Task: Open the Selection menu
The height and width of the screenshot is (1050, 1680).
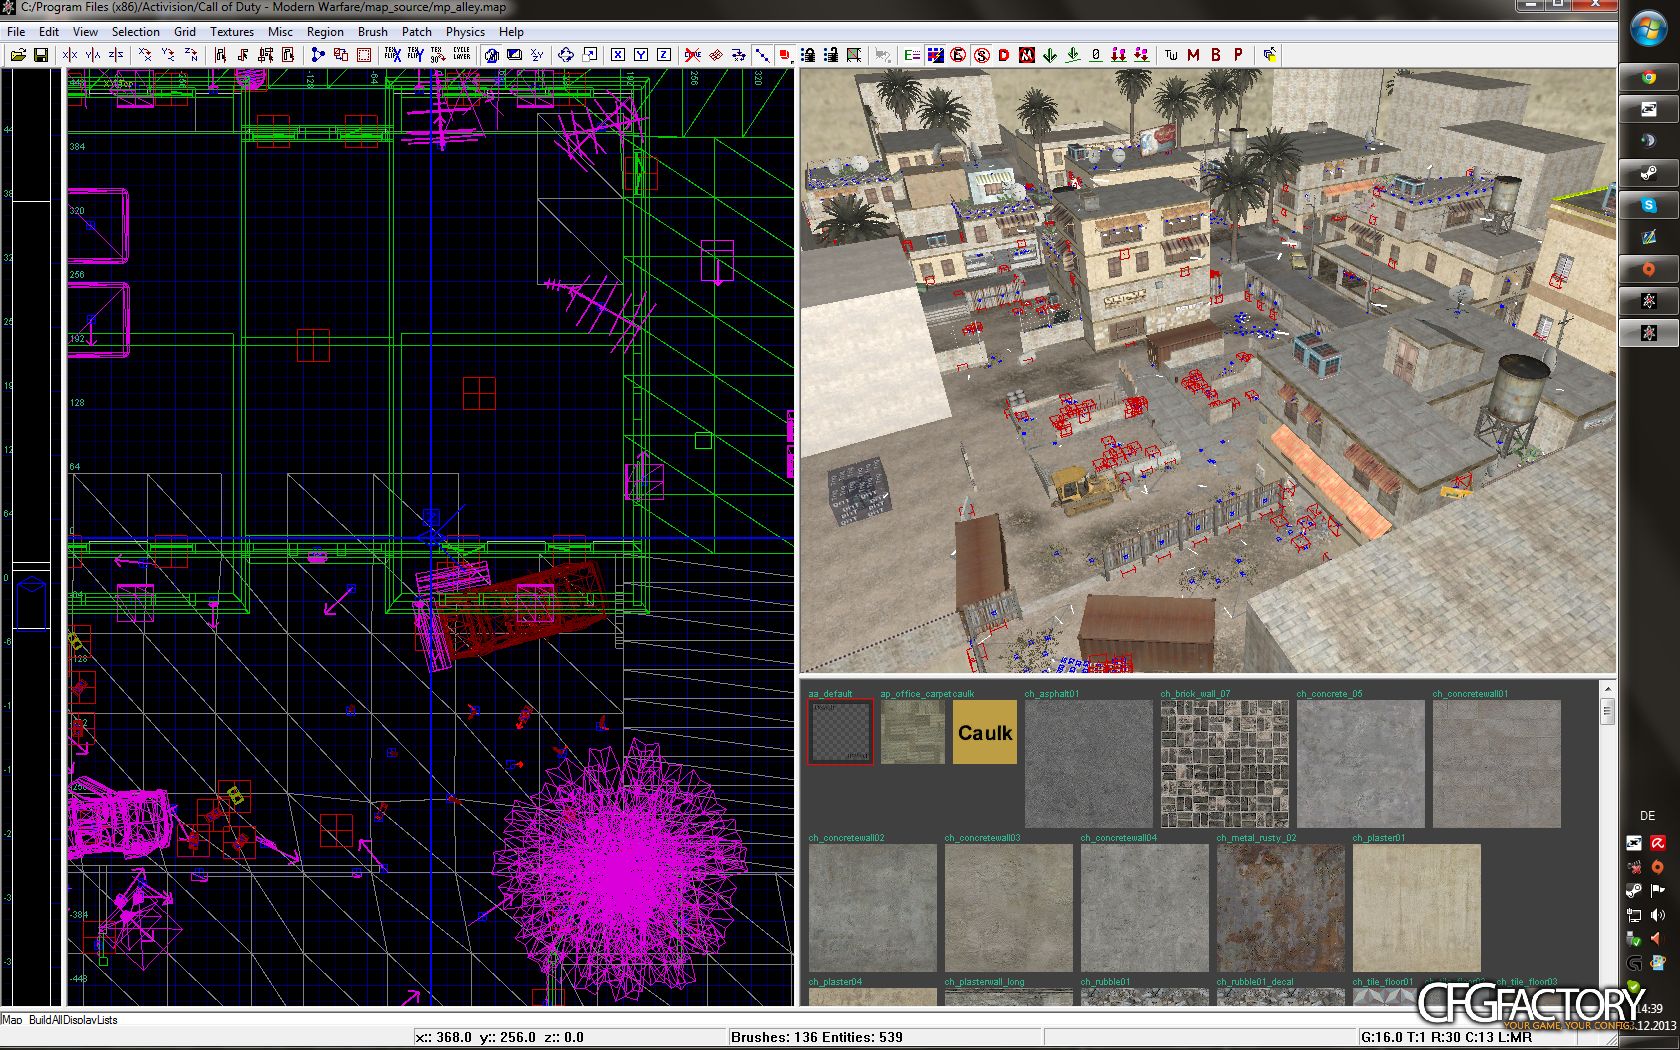Action: 135,32
